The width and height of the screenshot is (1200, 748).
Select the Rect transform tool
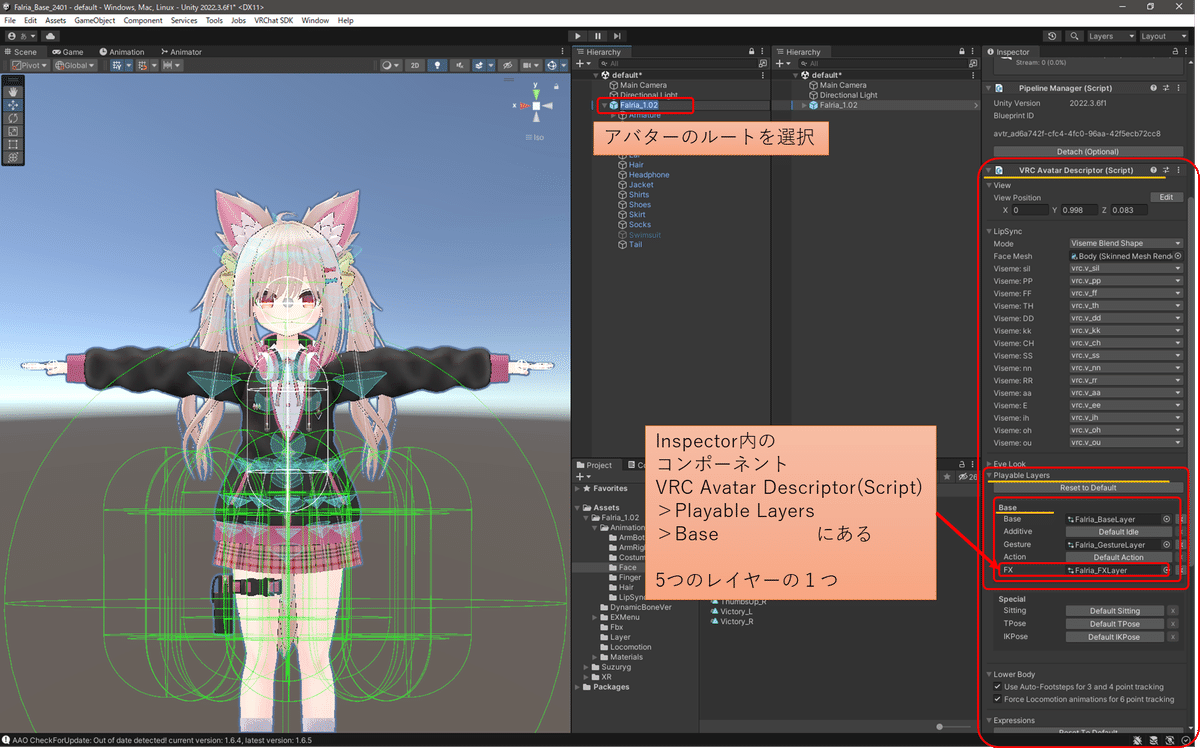(14, 144)
